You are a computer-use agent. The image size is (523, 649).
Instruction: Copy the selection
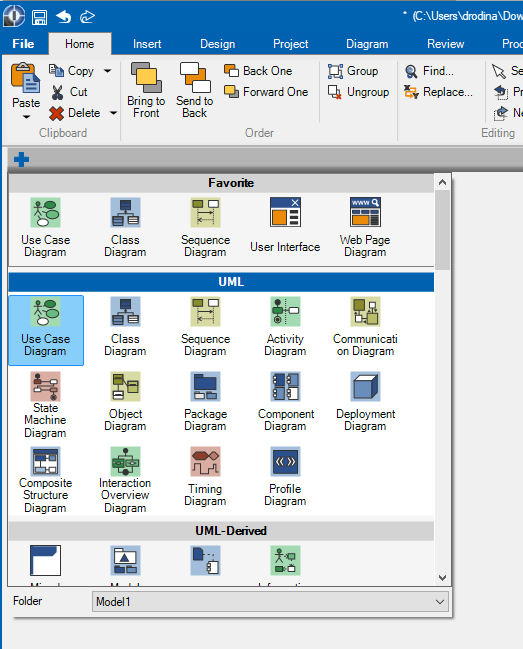(x=72, y=71)
